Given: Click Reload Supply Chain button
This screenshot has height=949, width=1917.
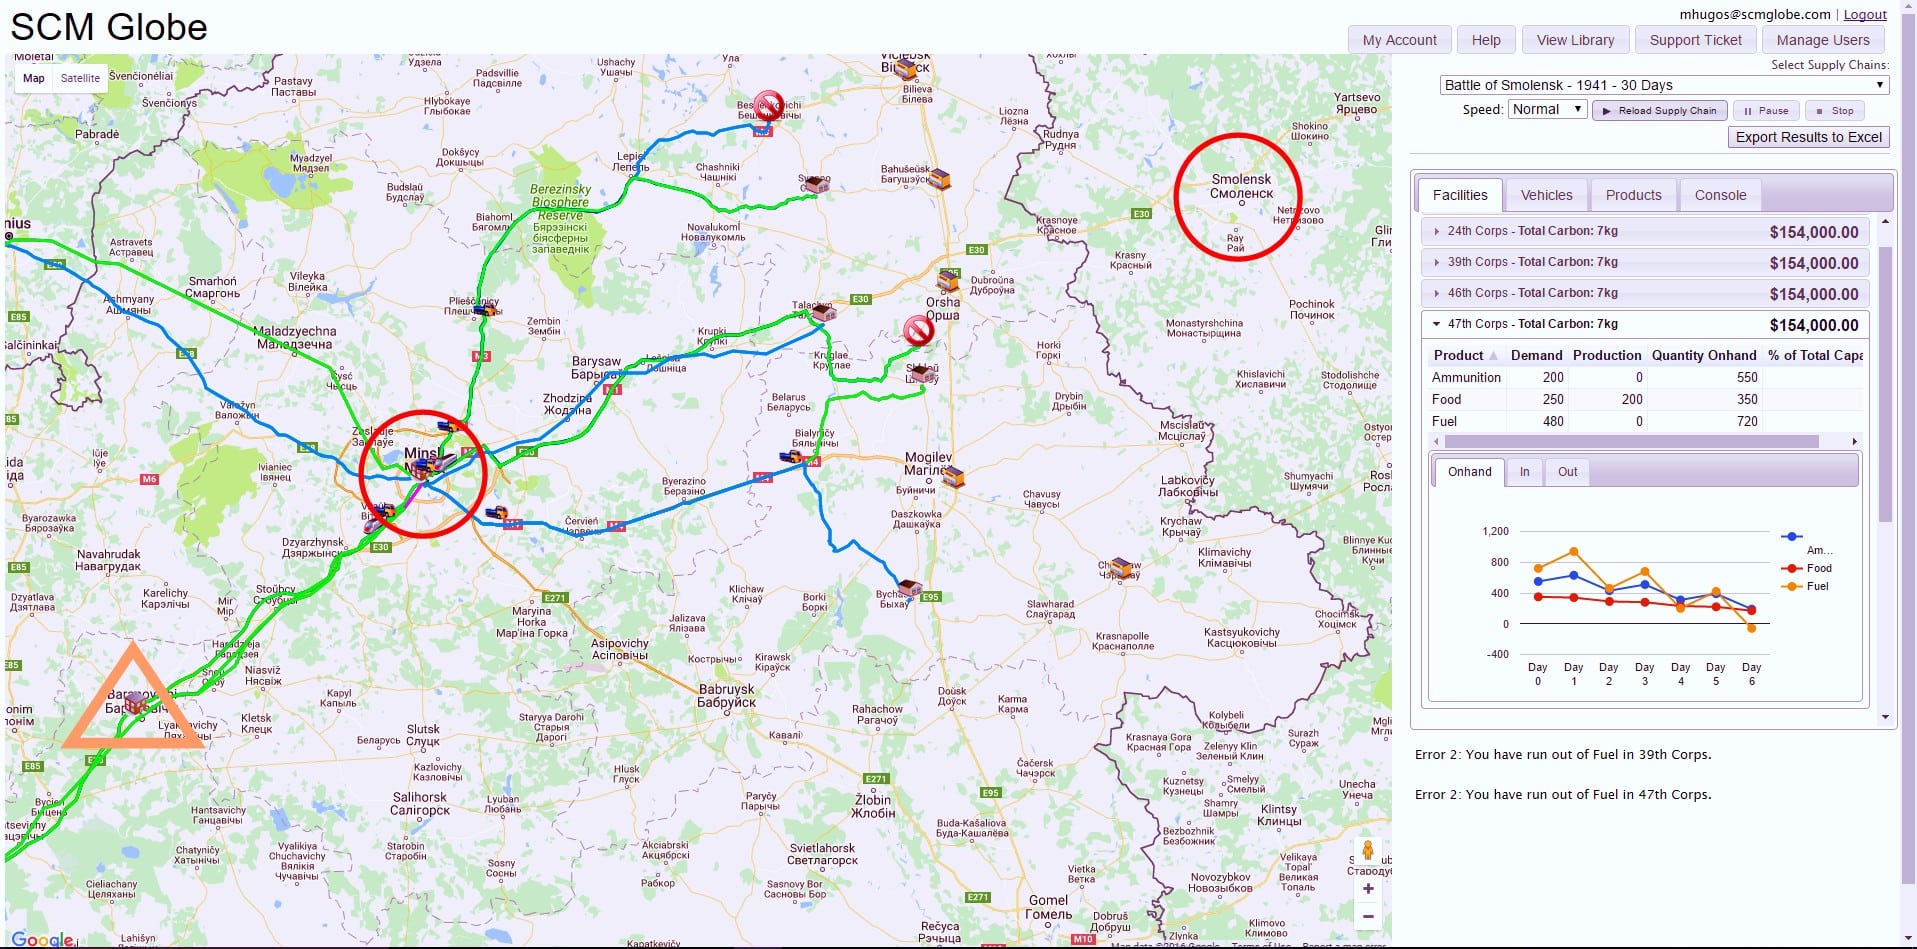Looking at the screenshot, I should coord(1659,111).
